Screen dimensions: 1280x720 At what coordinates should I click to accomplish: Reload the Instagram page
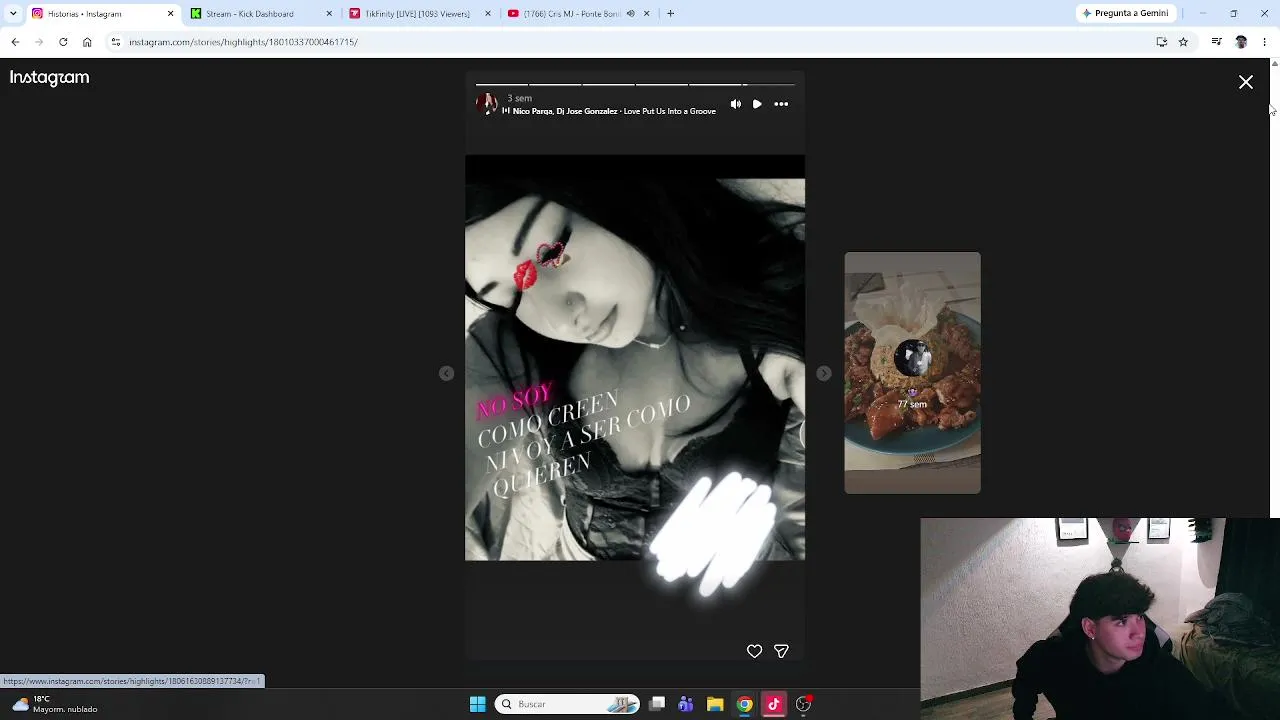[63, 42]
